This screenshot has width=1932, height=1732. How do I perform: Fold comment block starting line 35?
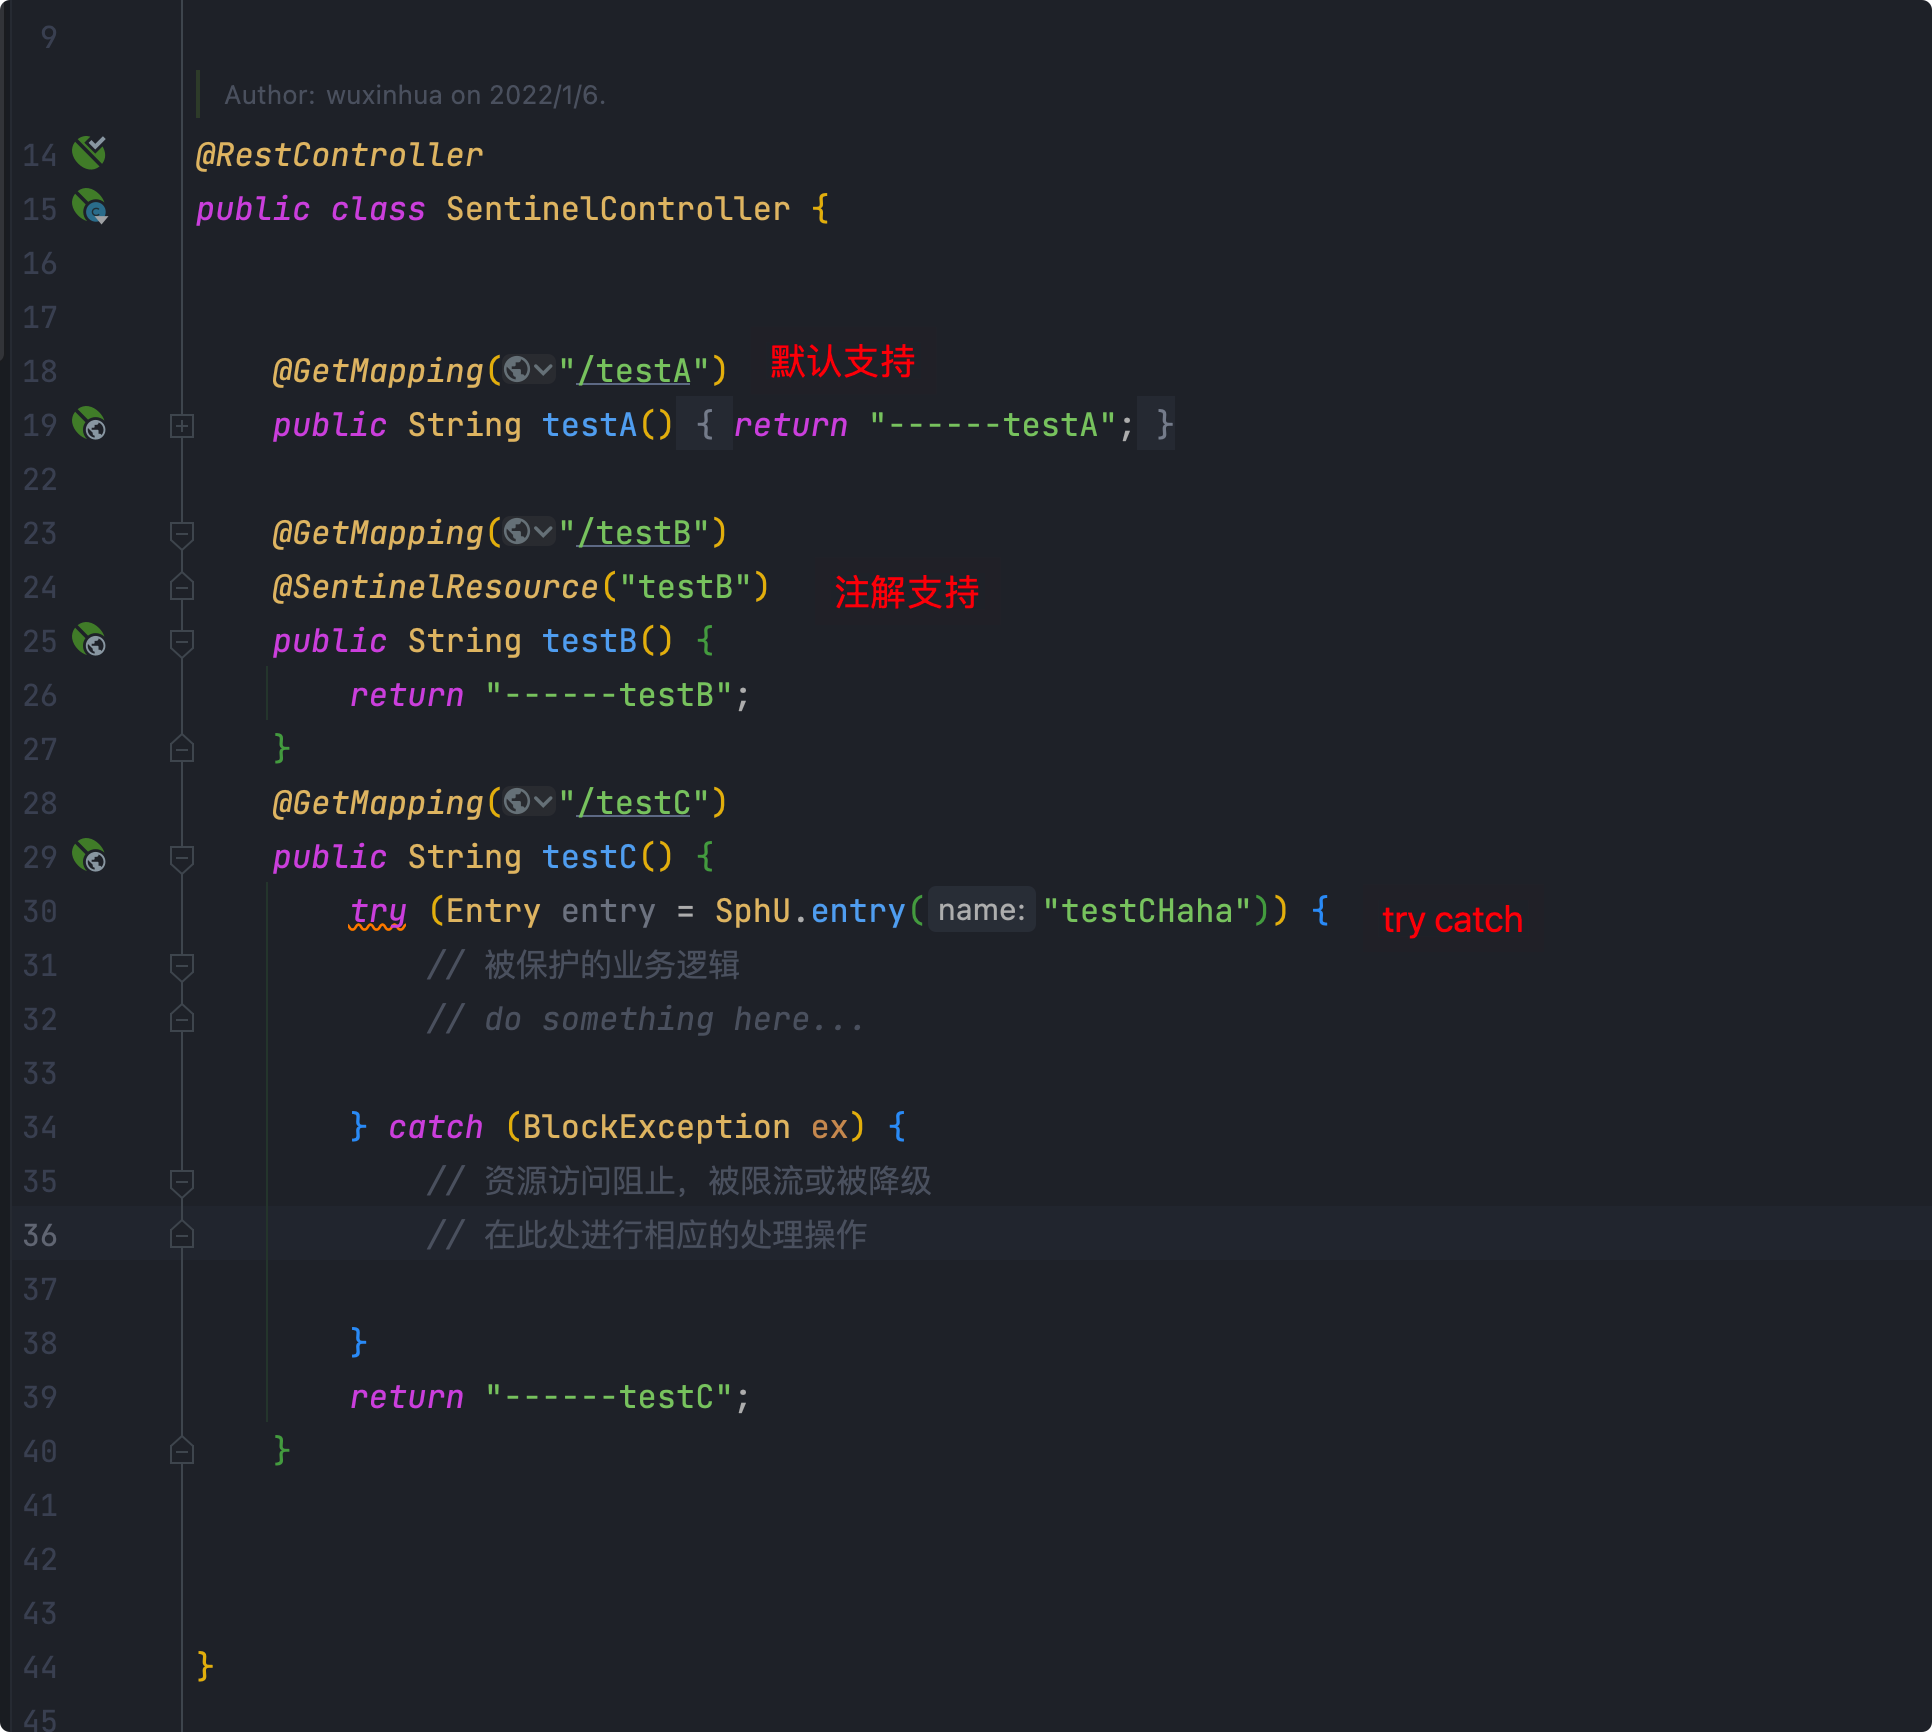pos(181,1181)
